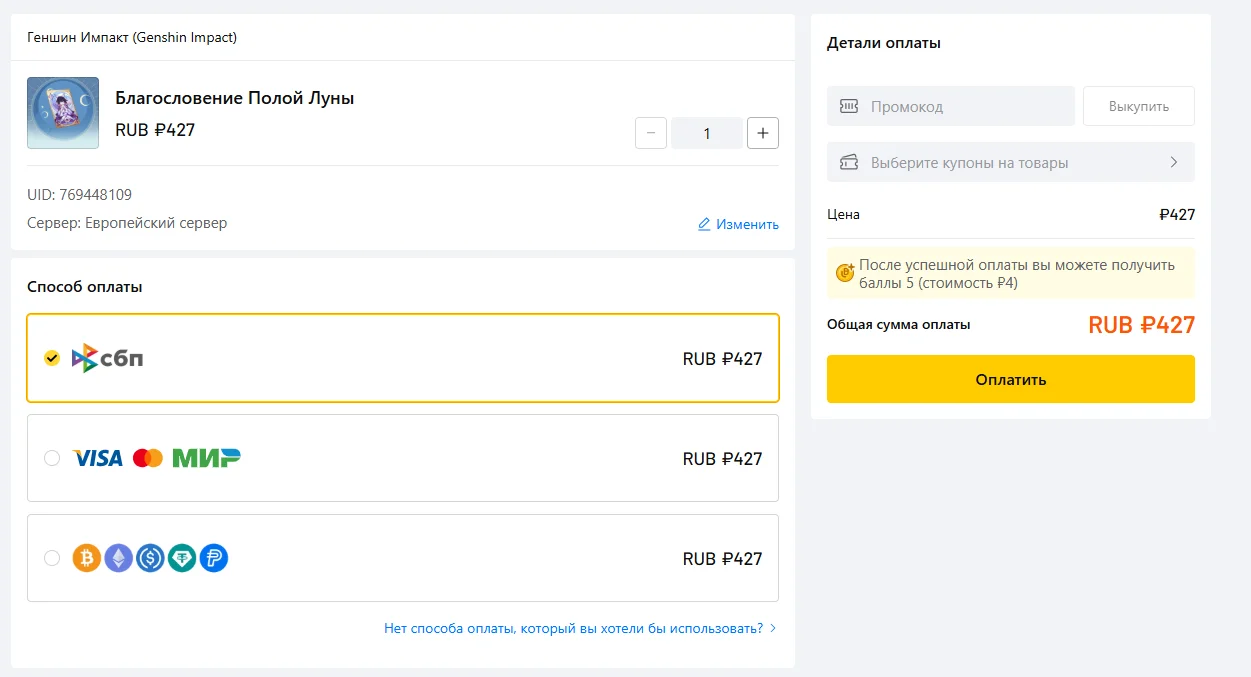1251x677 pixels.
Task: Click the Bitcoin icon
Action: 87,558
